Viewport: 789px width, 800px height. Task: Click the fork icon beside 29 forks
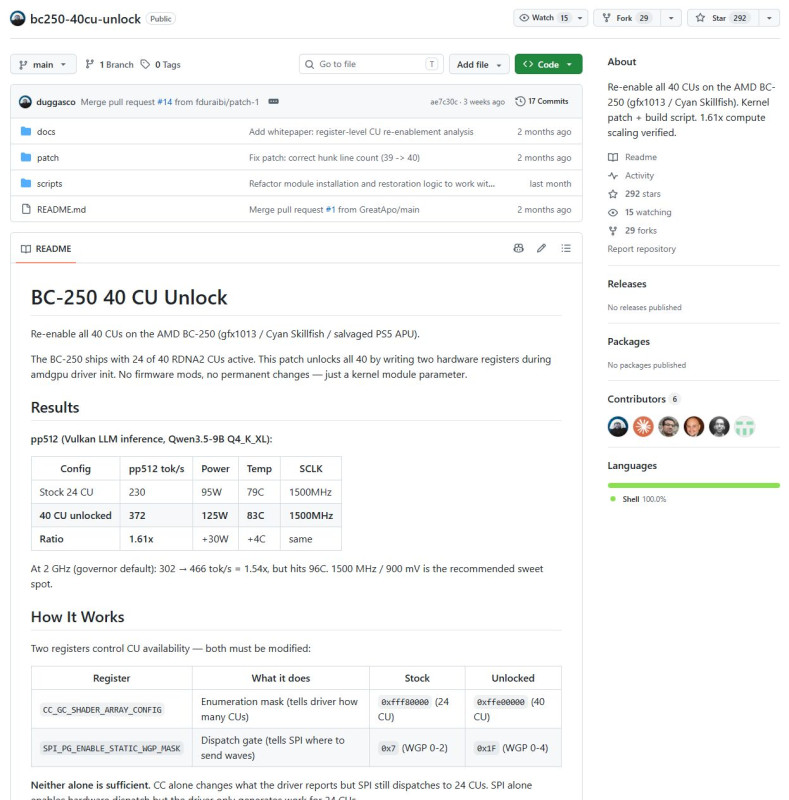(613, 231)
